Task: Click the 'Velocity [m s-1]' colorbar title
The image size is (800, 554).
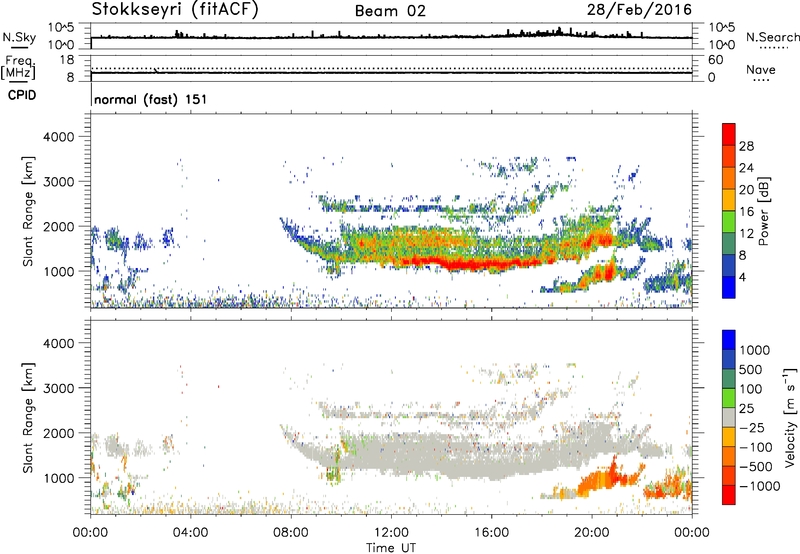Action: 790,417
